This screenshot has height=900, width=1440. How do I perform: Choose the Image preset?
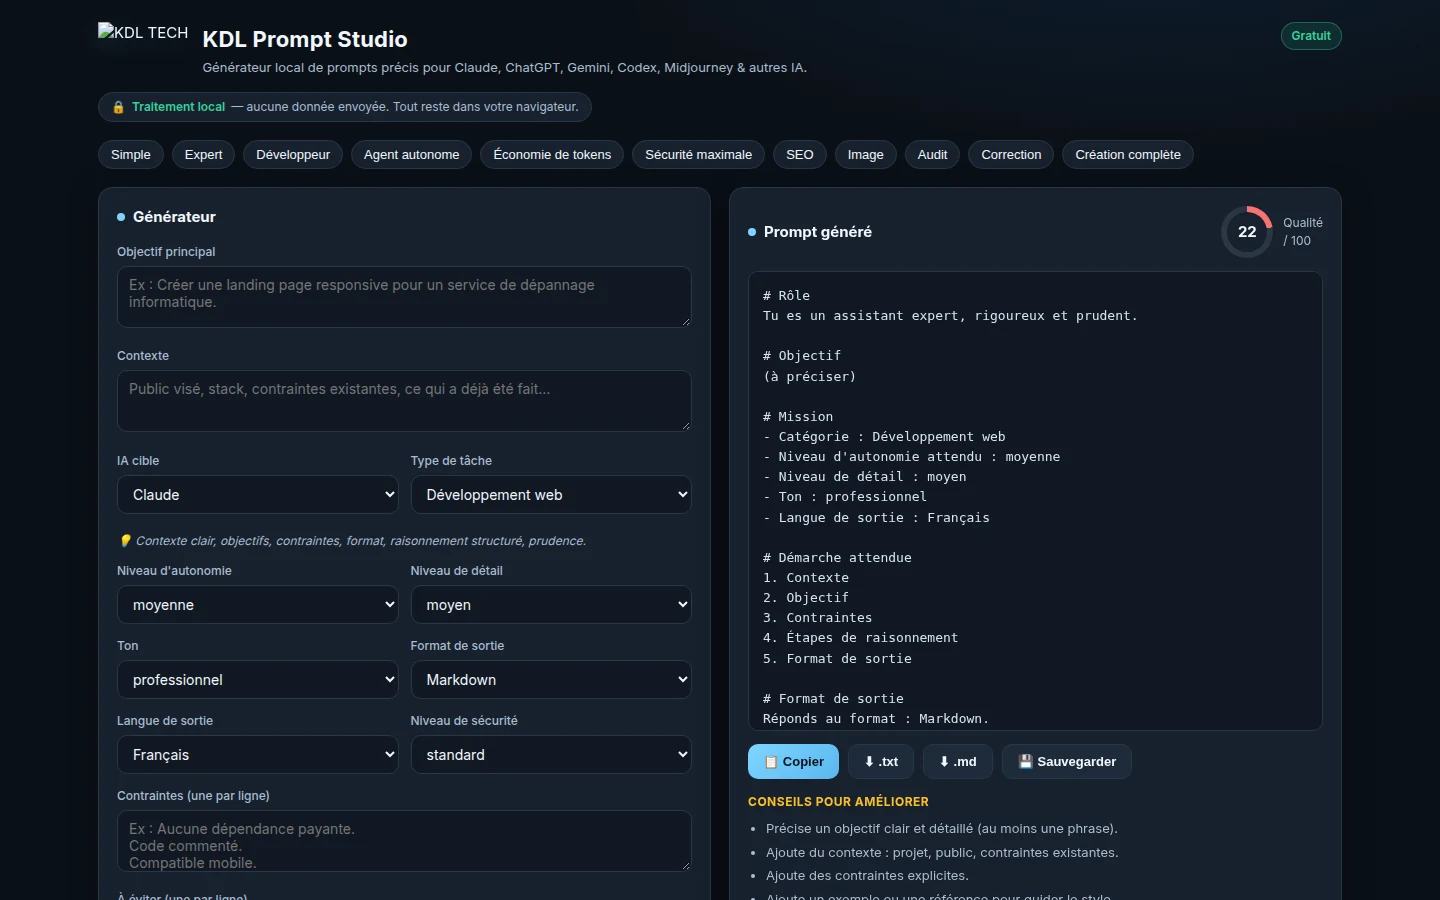click(x=866, y=155)
